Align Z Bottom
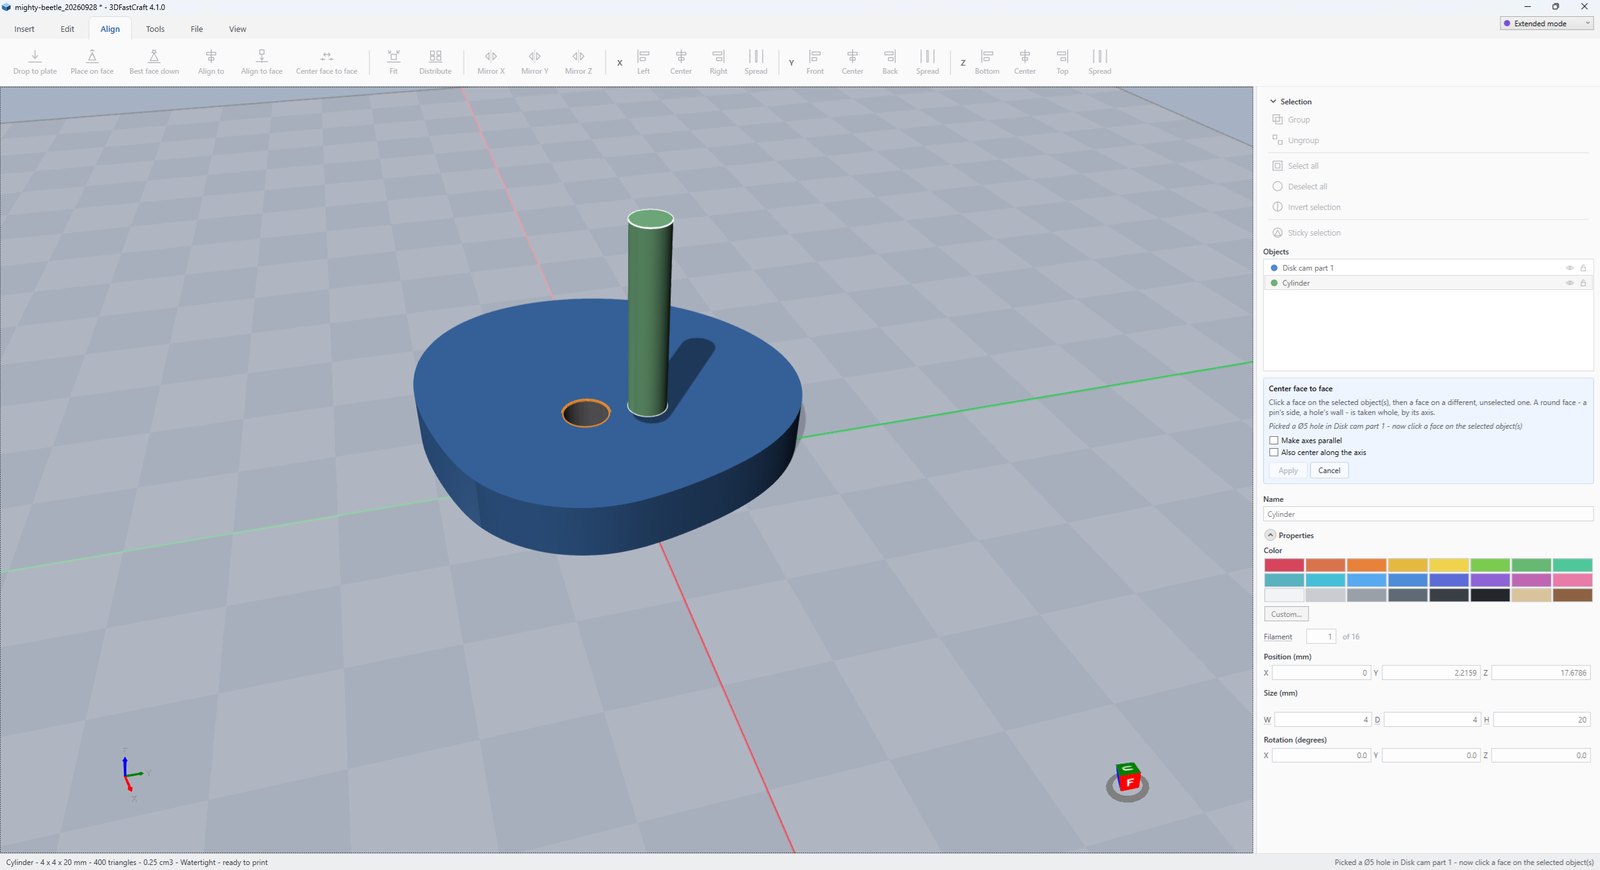This screenshot has height=870, width=1600. click(987, 62)
